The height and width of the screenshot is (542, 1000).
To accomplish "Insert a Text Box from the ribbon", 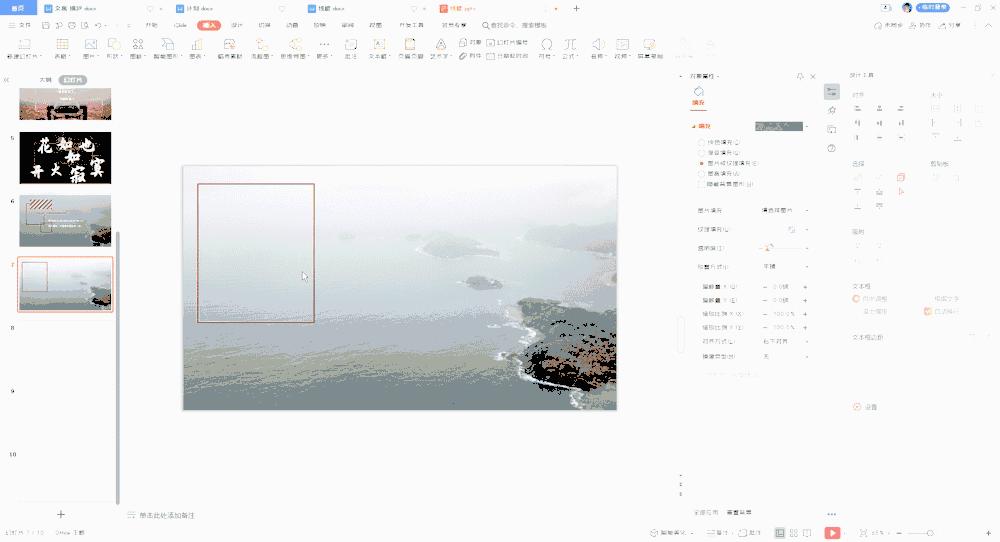I will click(379, 45).
